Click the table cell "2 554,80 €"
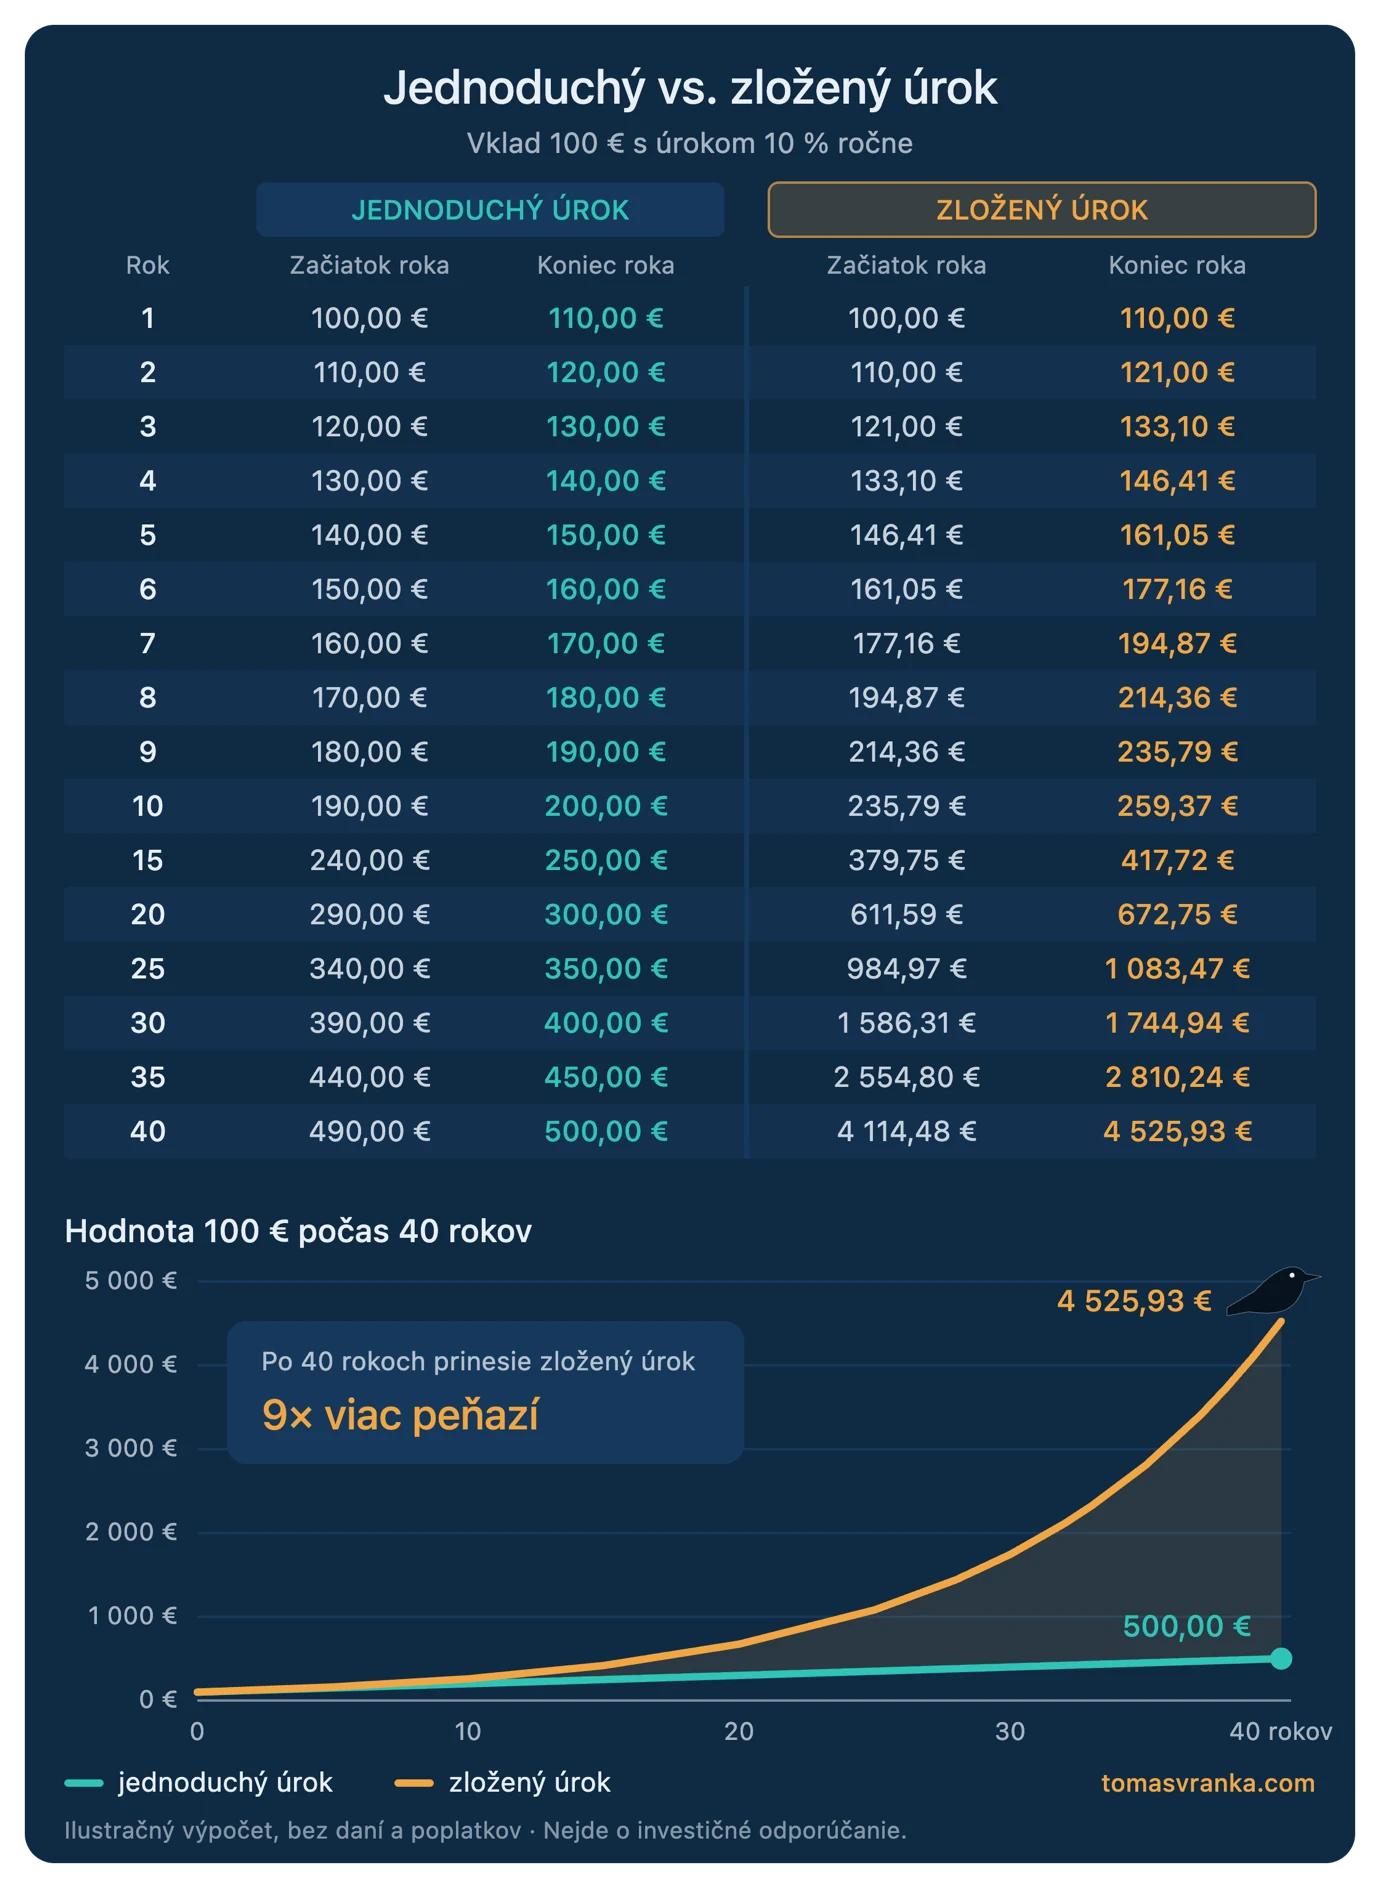This screenshot has height=1888, width=1380. (907, 1077)
